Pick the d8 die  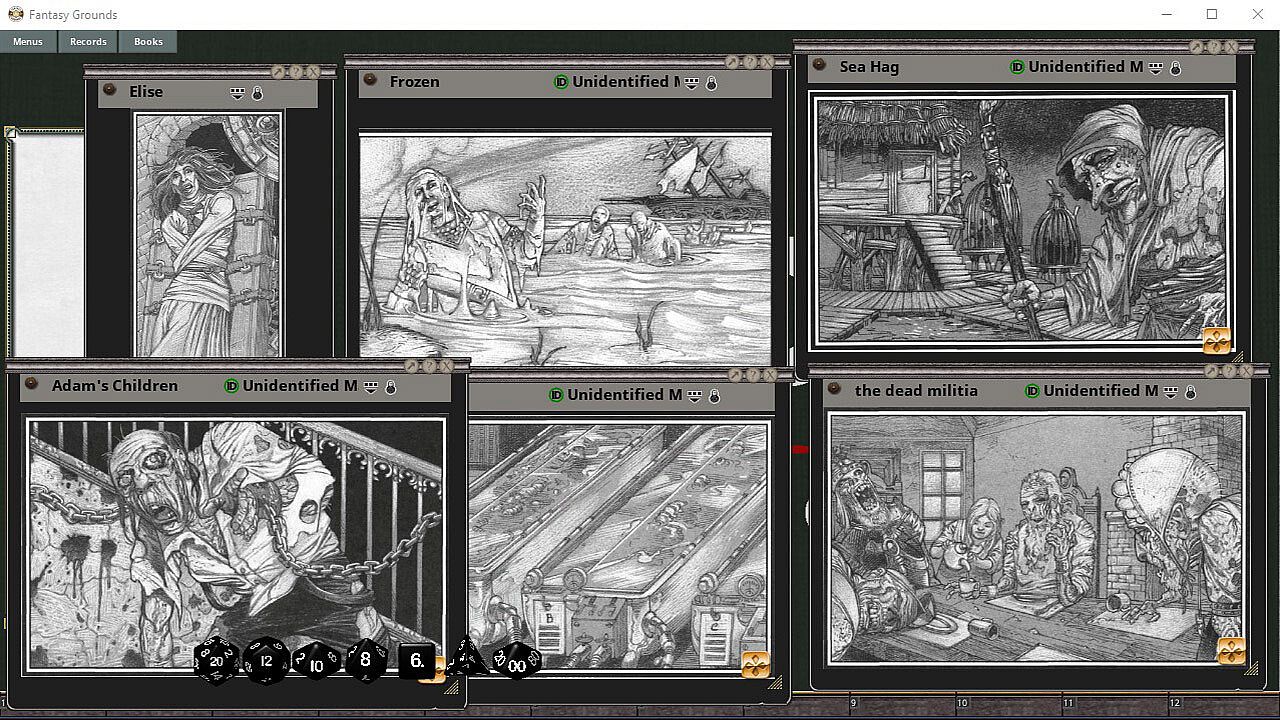click(365, 660)
